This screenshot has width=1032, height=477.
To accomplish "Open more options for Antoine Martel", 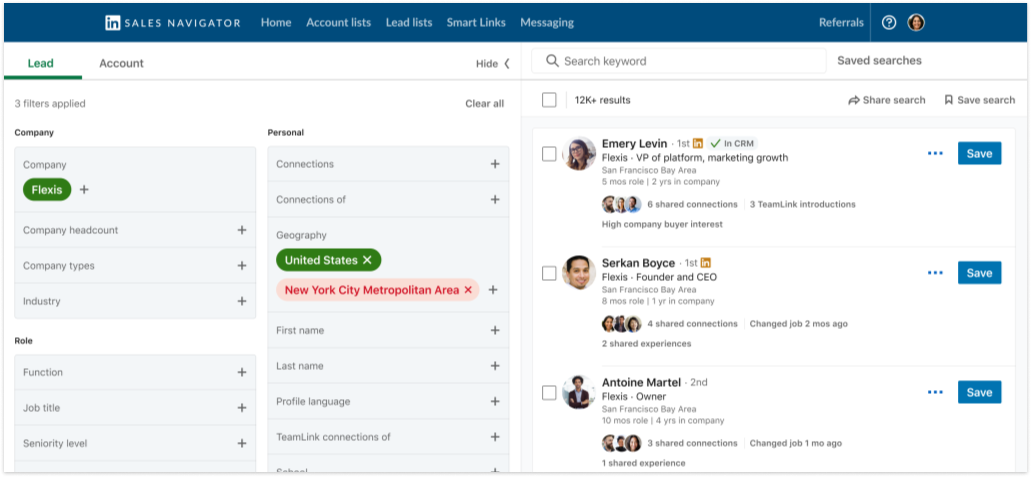I will (935, 392).
